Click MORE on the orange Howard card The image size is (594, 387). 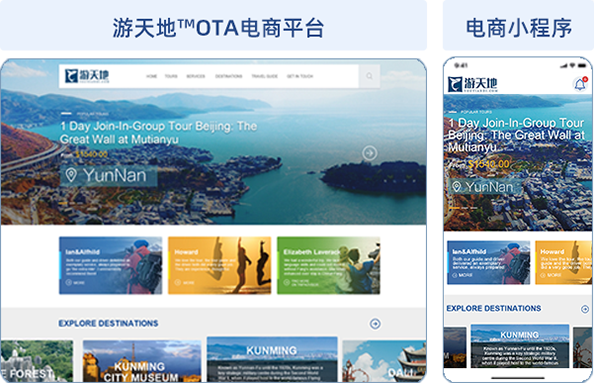pos(184,282)
